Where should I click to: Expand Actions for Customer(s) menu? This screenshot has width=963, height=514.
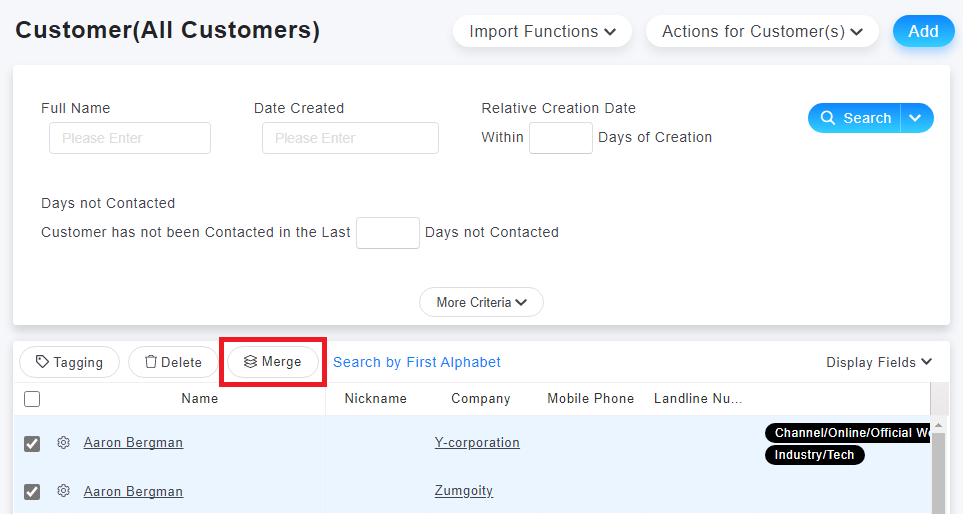coord(762,31)
